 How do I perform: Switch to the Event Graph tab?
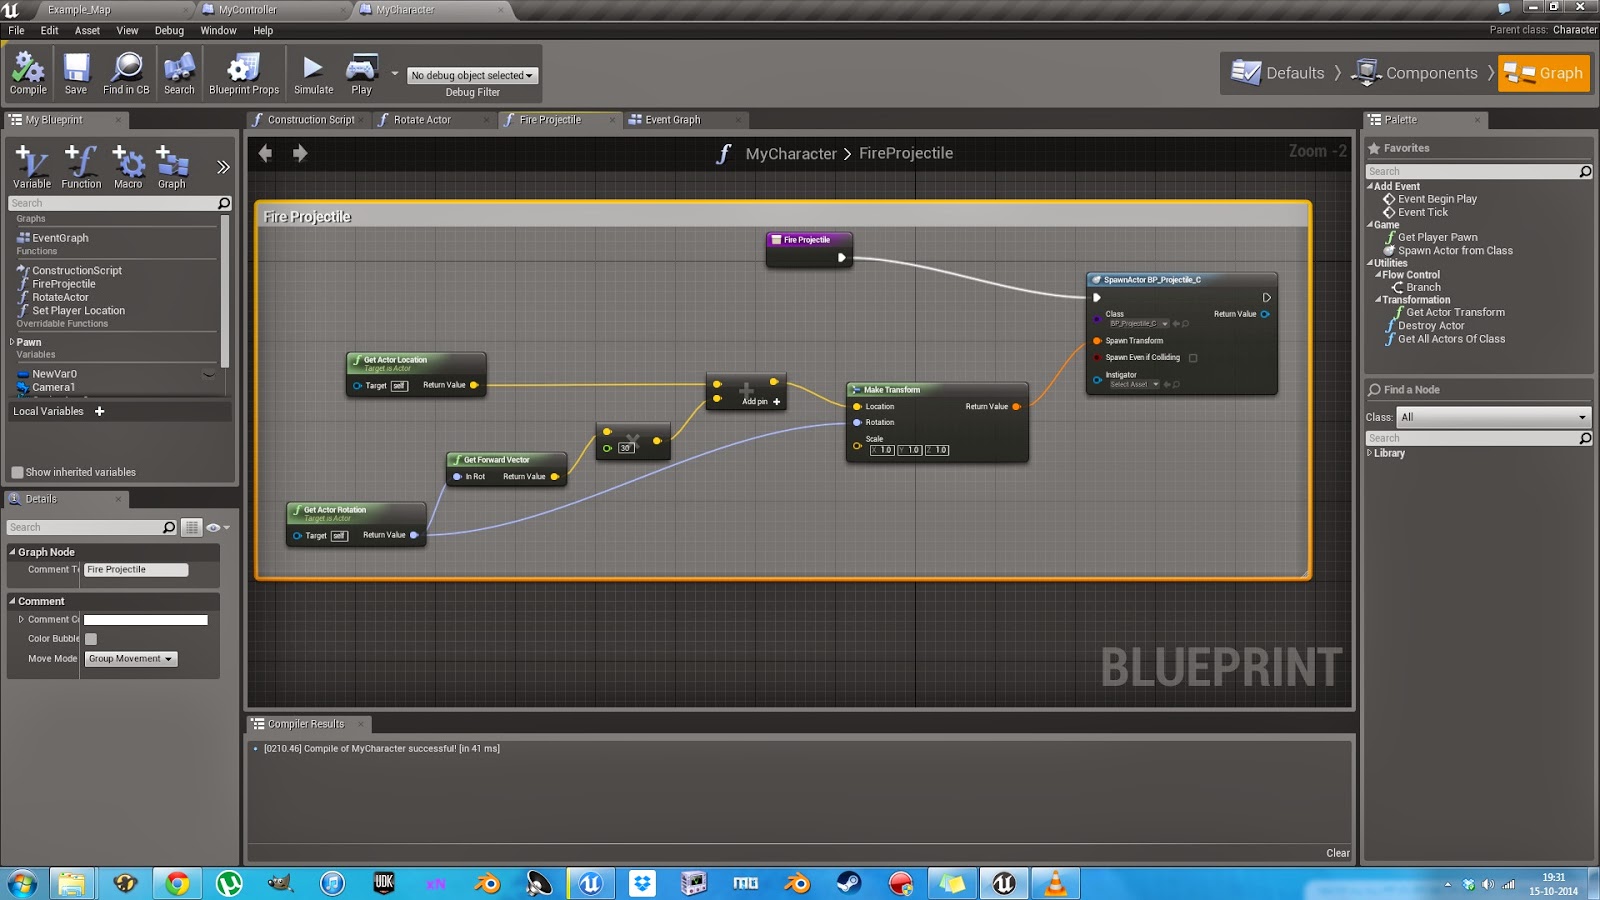[x=674, y=119]
